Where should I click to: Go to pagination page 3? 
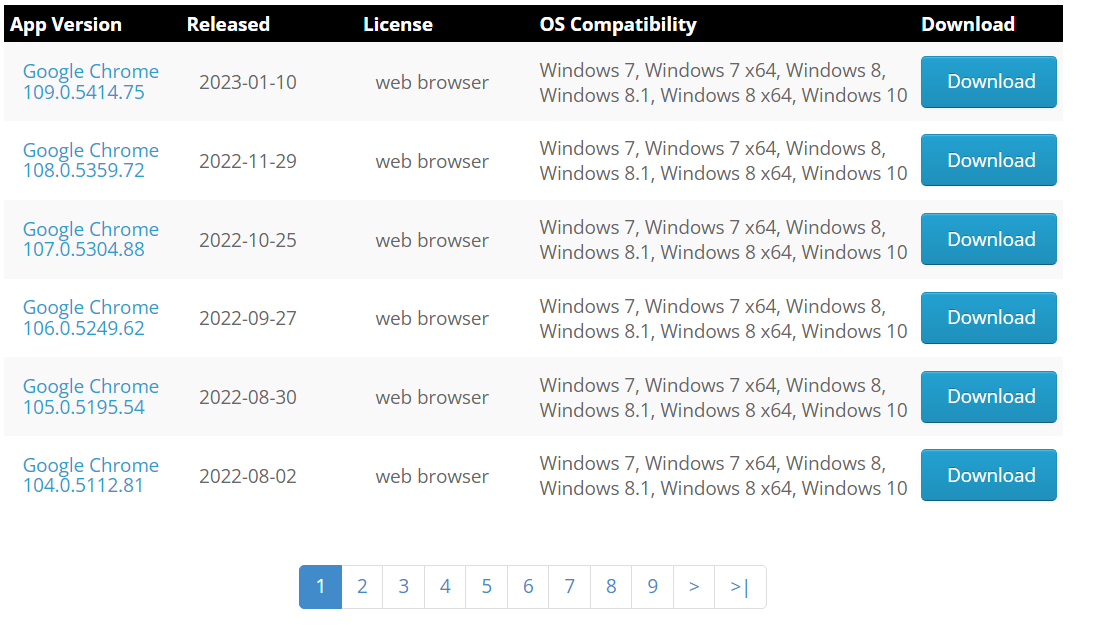pos(404,587)
